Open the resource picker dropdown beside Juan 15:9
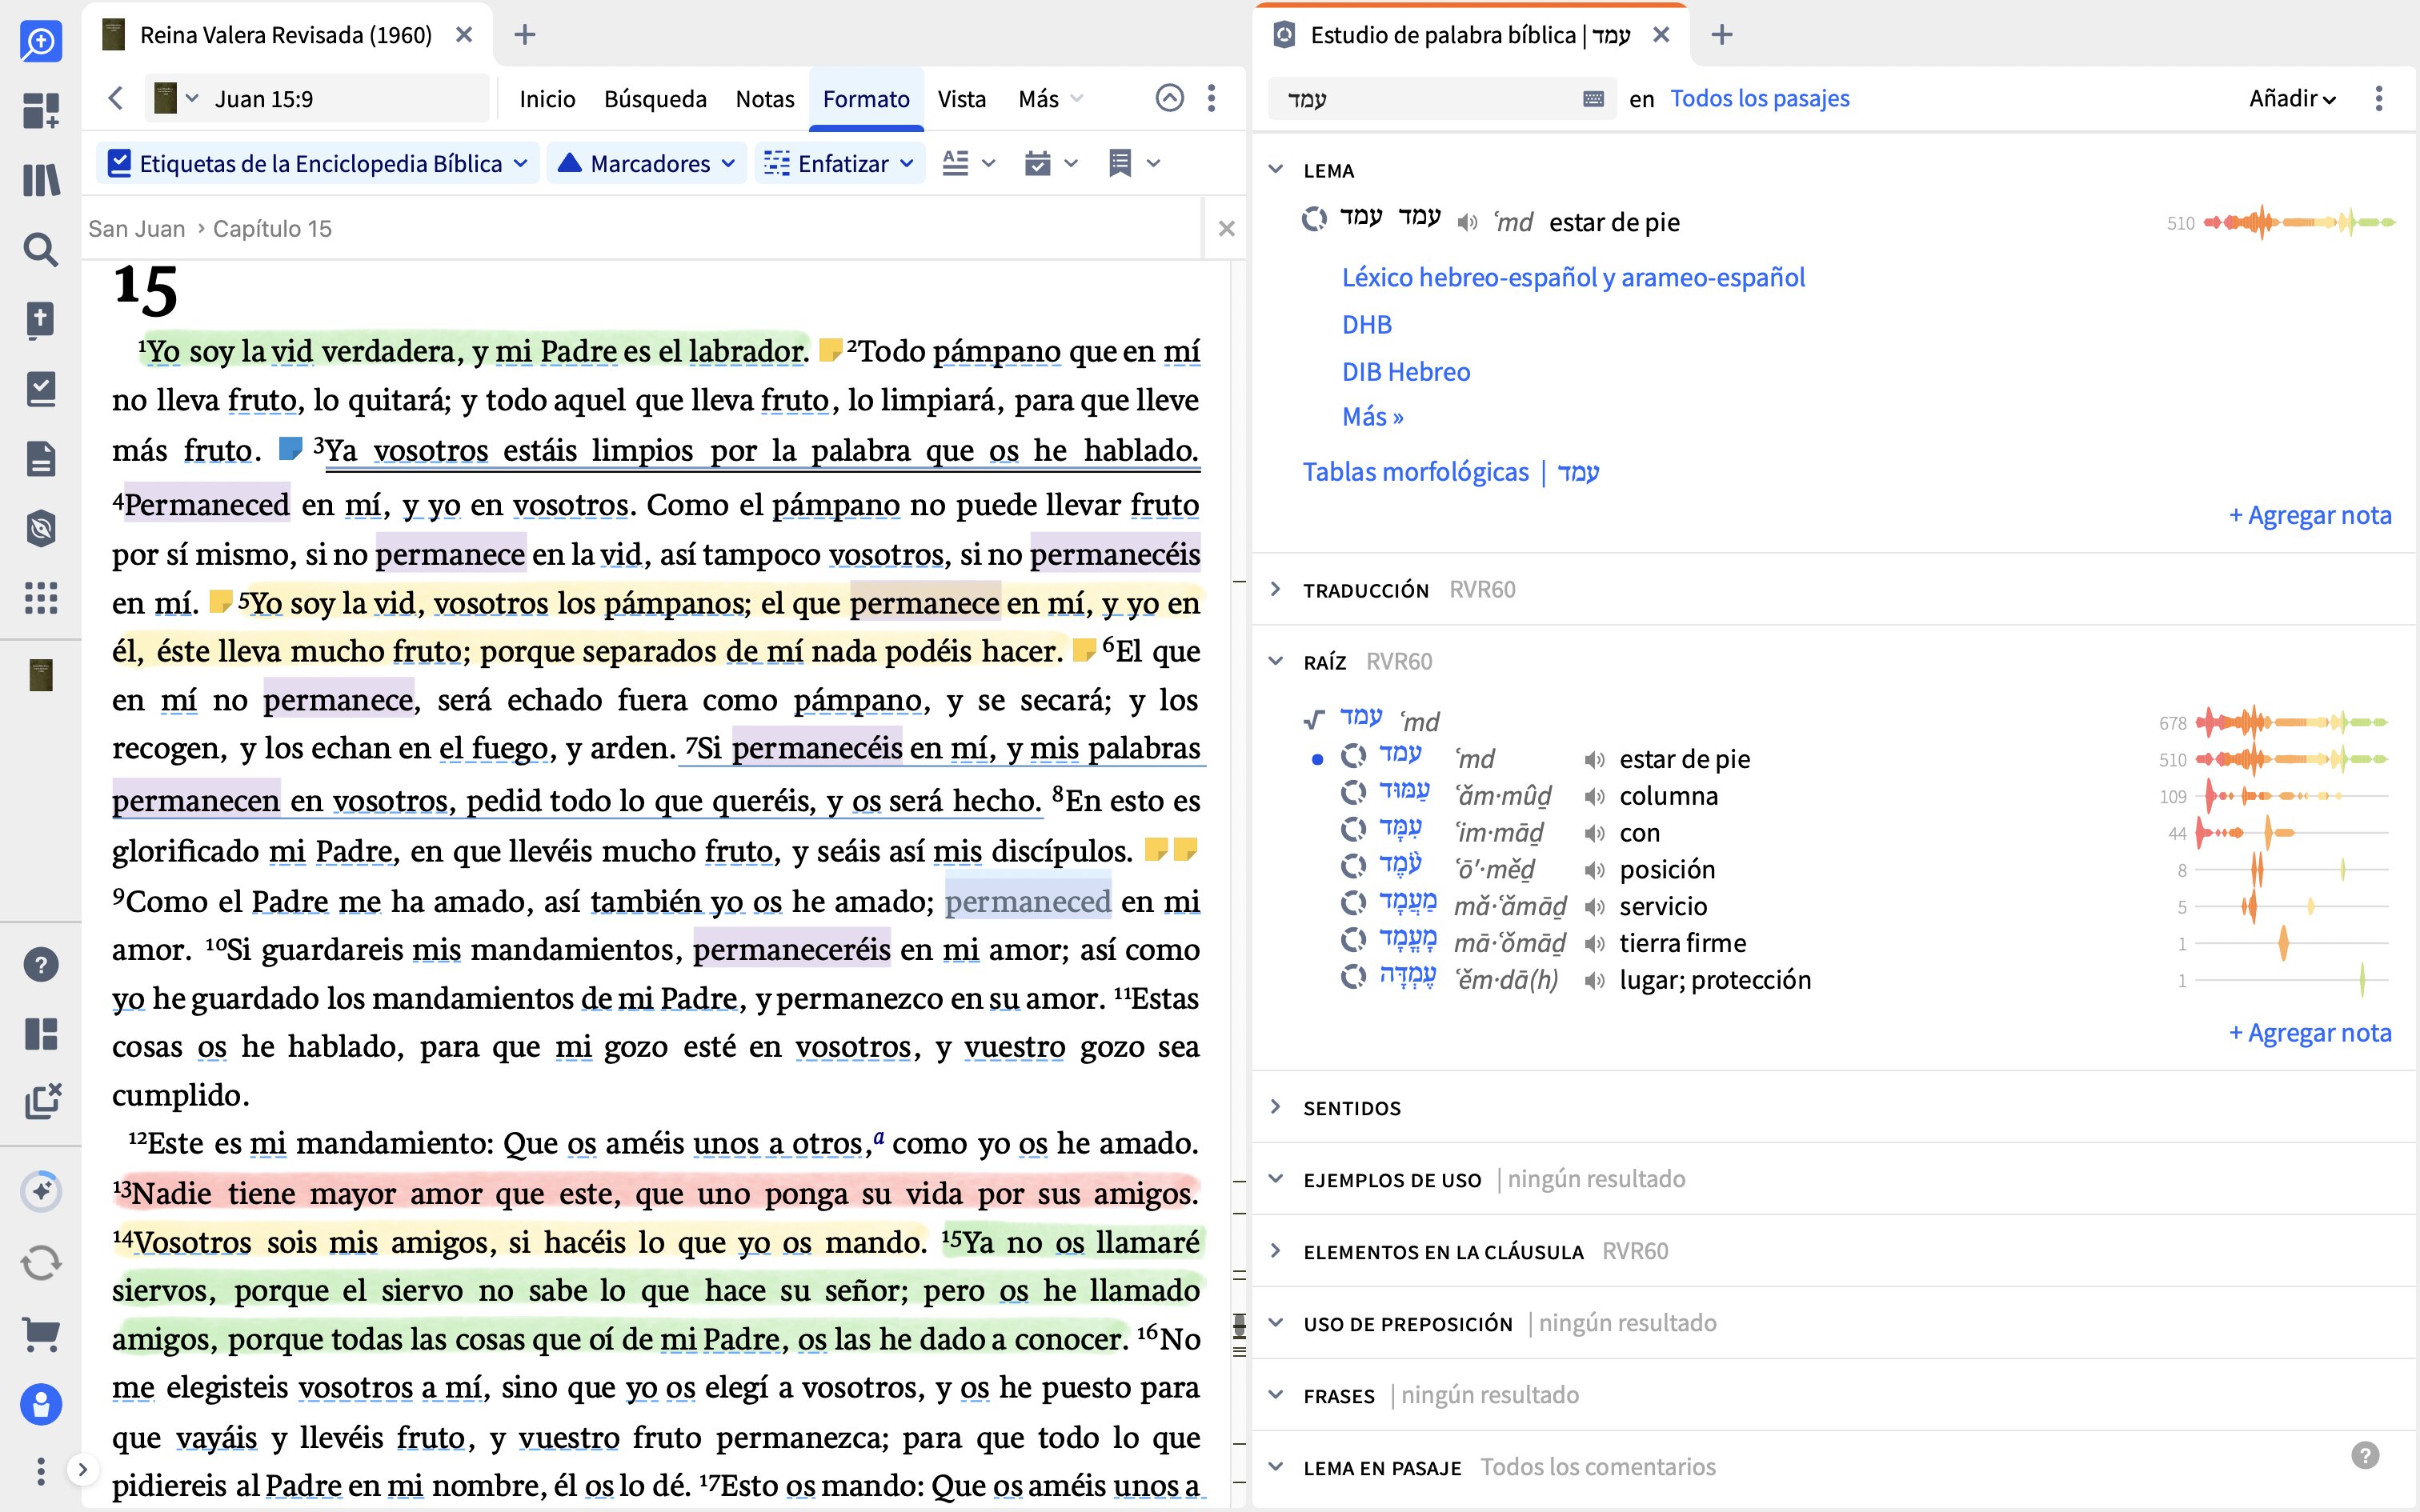Screen dimensions: 2420x1512 pos(176,98)
